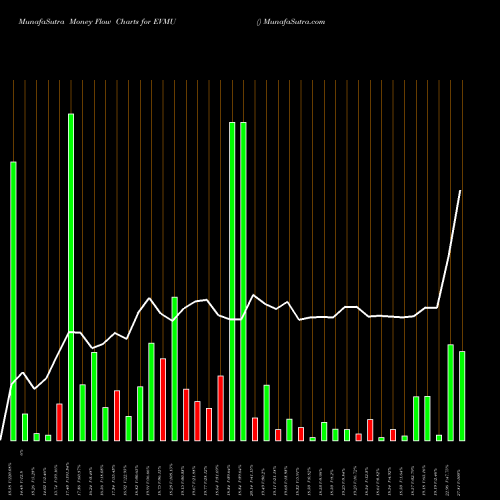Image resolution: width=500 pixels, height=500 pixels.
Task: Click the second-to-last green bar
Action: tap(451, 392)
